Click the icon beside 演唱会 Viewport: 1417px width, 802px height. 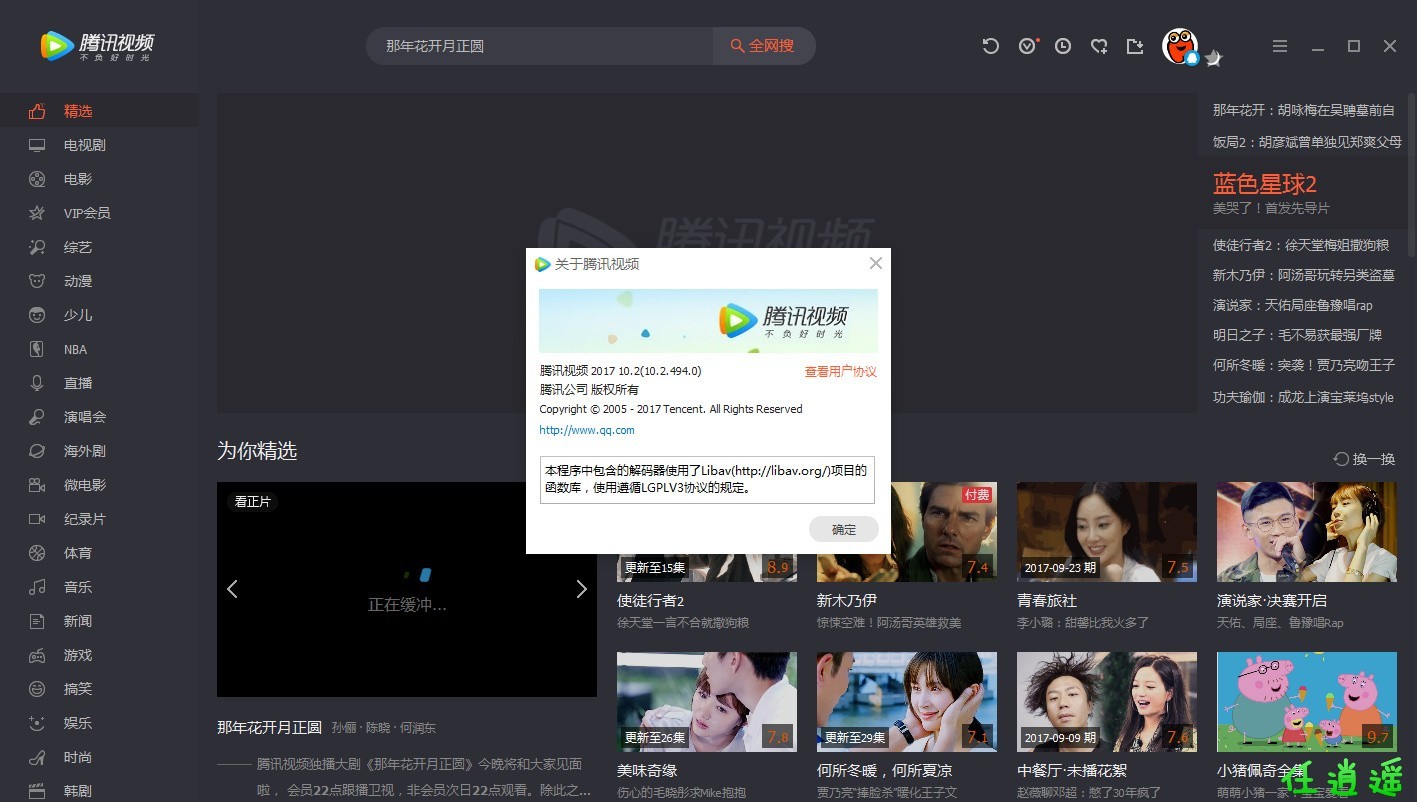click(x=37, y=417)
